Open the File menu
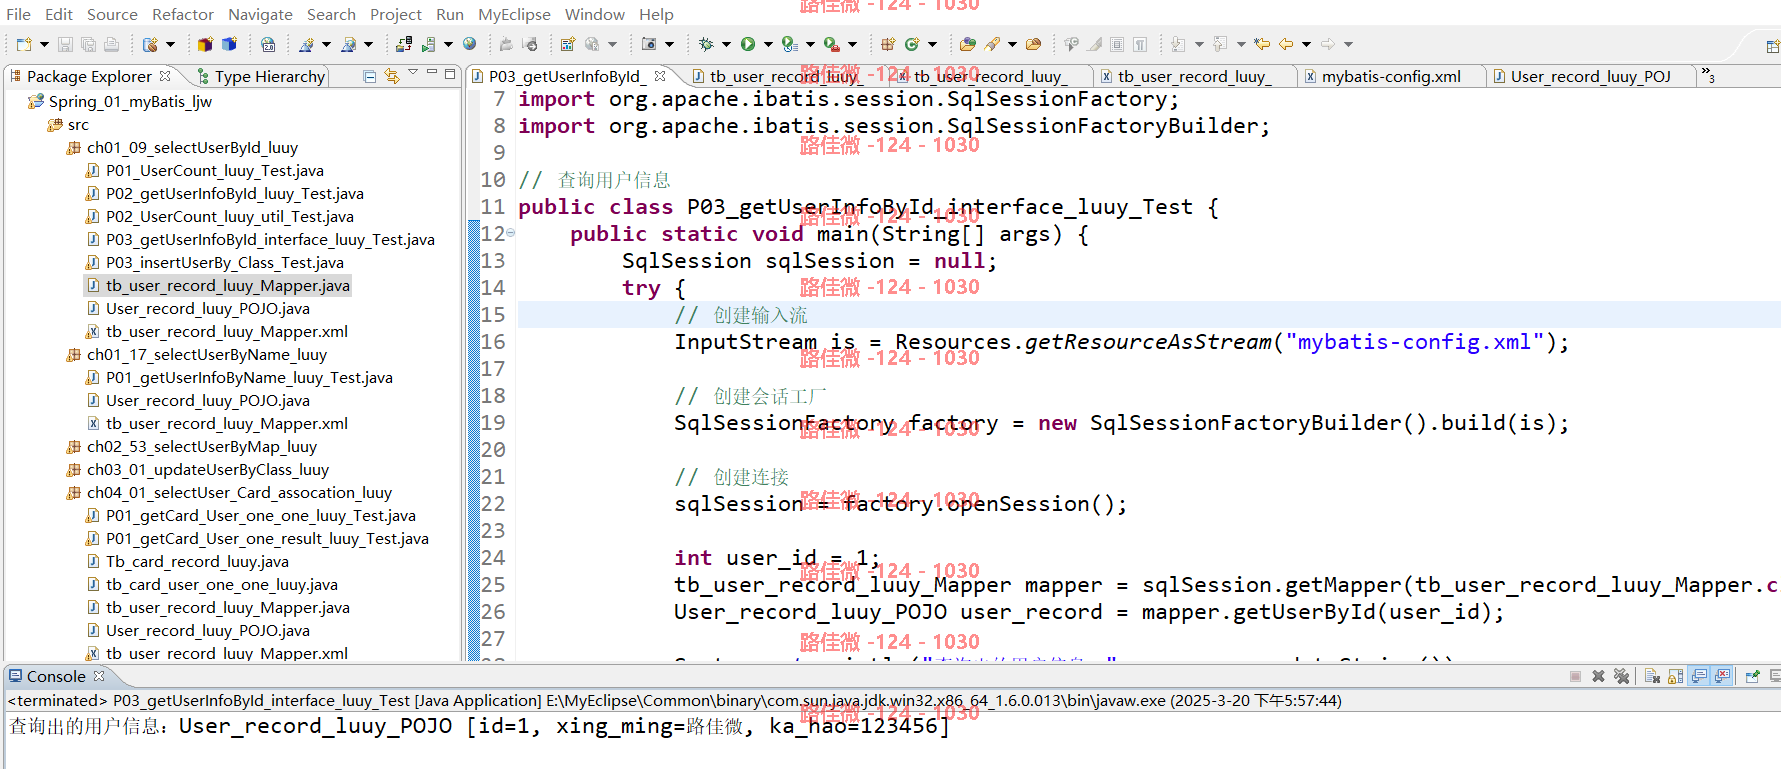The height and width of the screenshot is (769, 1781). (x=18, y=14)
